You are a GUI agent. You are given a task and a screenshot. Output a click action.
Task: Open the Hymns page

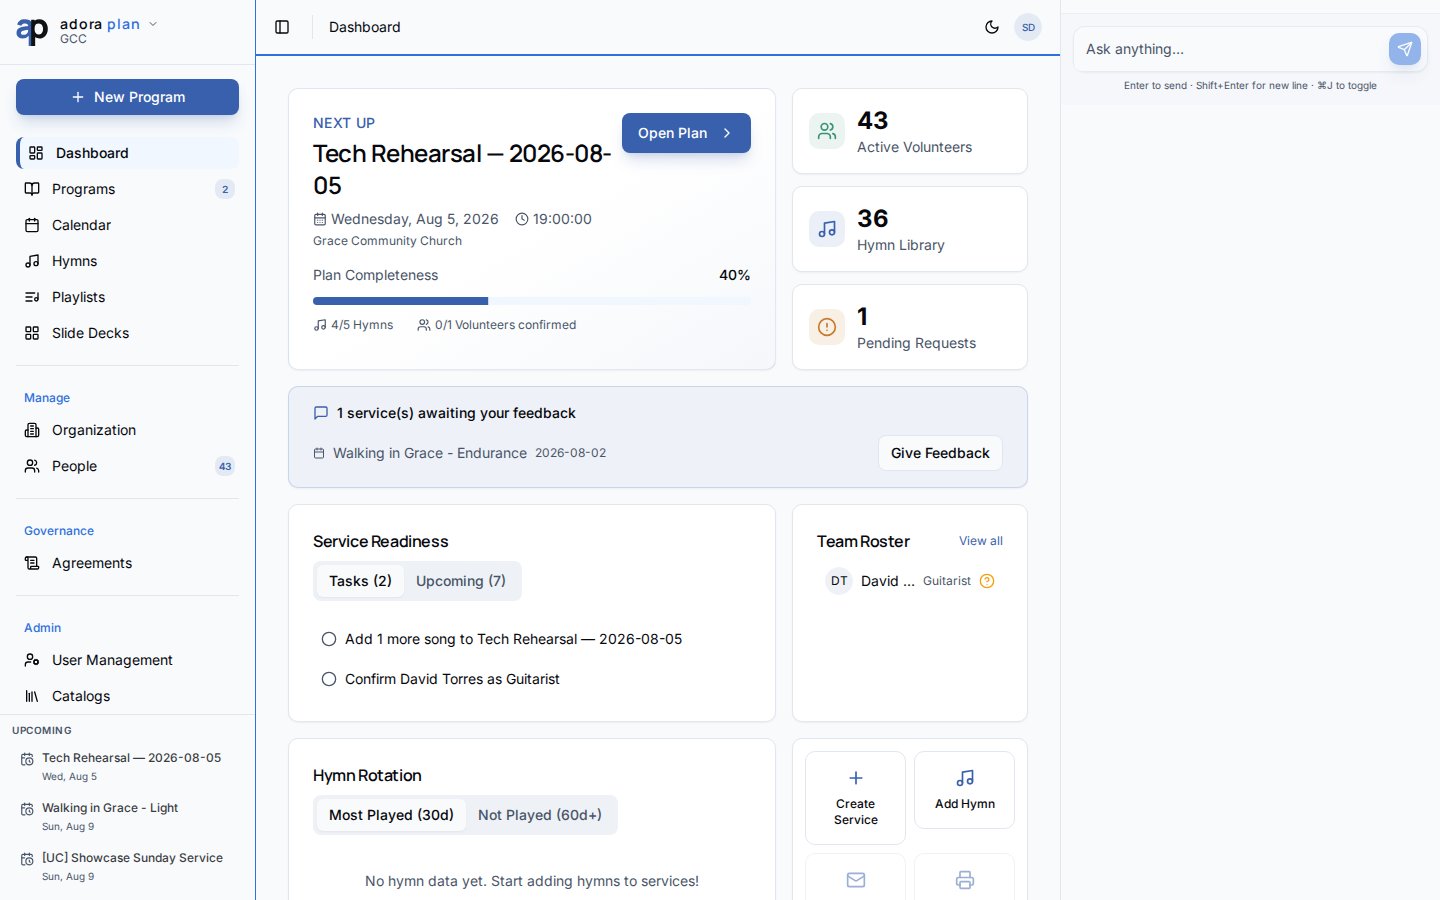point(127,261)
